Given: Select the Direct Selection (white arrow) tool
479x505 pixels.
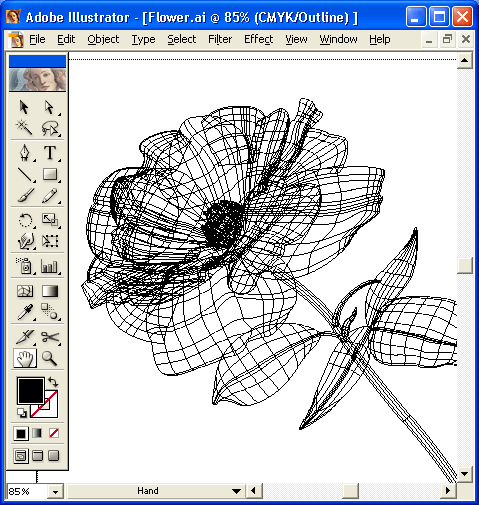Looking at the screenshot, I should pos(50,107).
